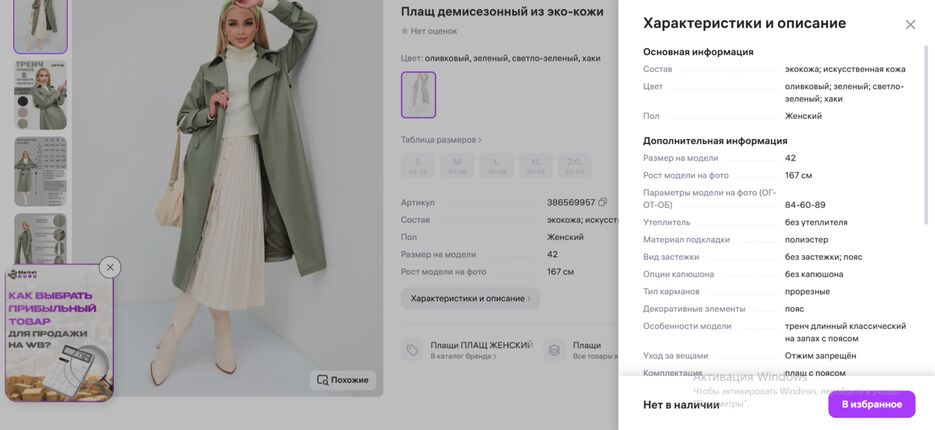Image resolution: width=935 pixels, height=430 pixels.
Task: Click the star rating icon
Action: [x=405, y=31]
